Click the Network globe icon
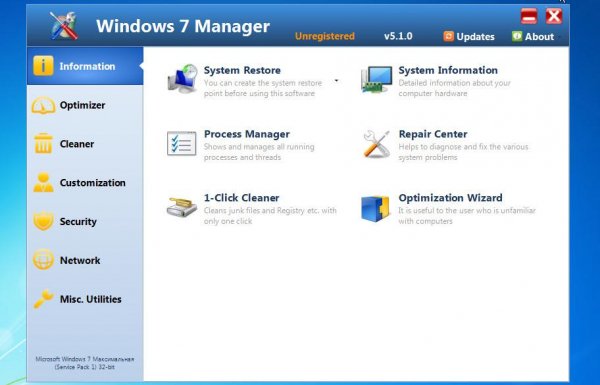 (43, 260)
